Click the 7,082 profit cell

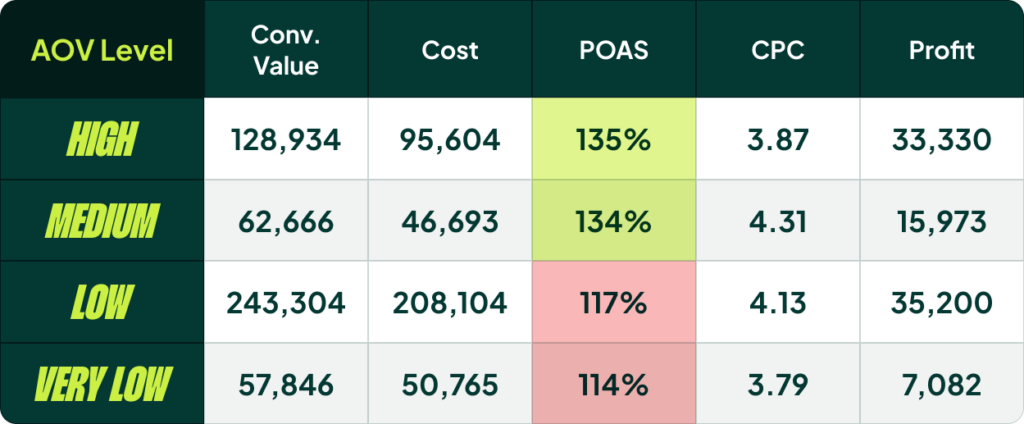point(941,383)
